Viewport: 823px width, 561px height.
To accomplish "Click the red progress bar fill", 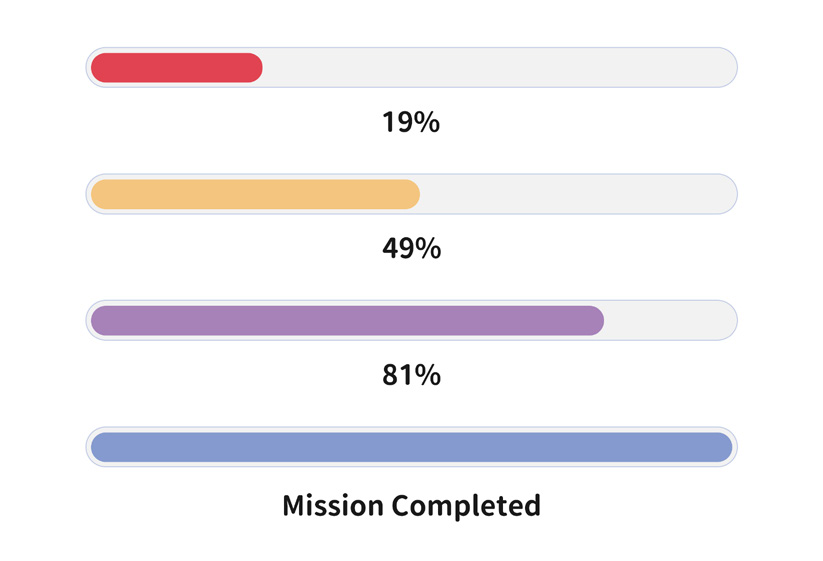I will [x=176, y=68].
